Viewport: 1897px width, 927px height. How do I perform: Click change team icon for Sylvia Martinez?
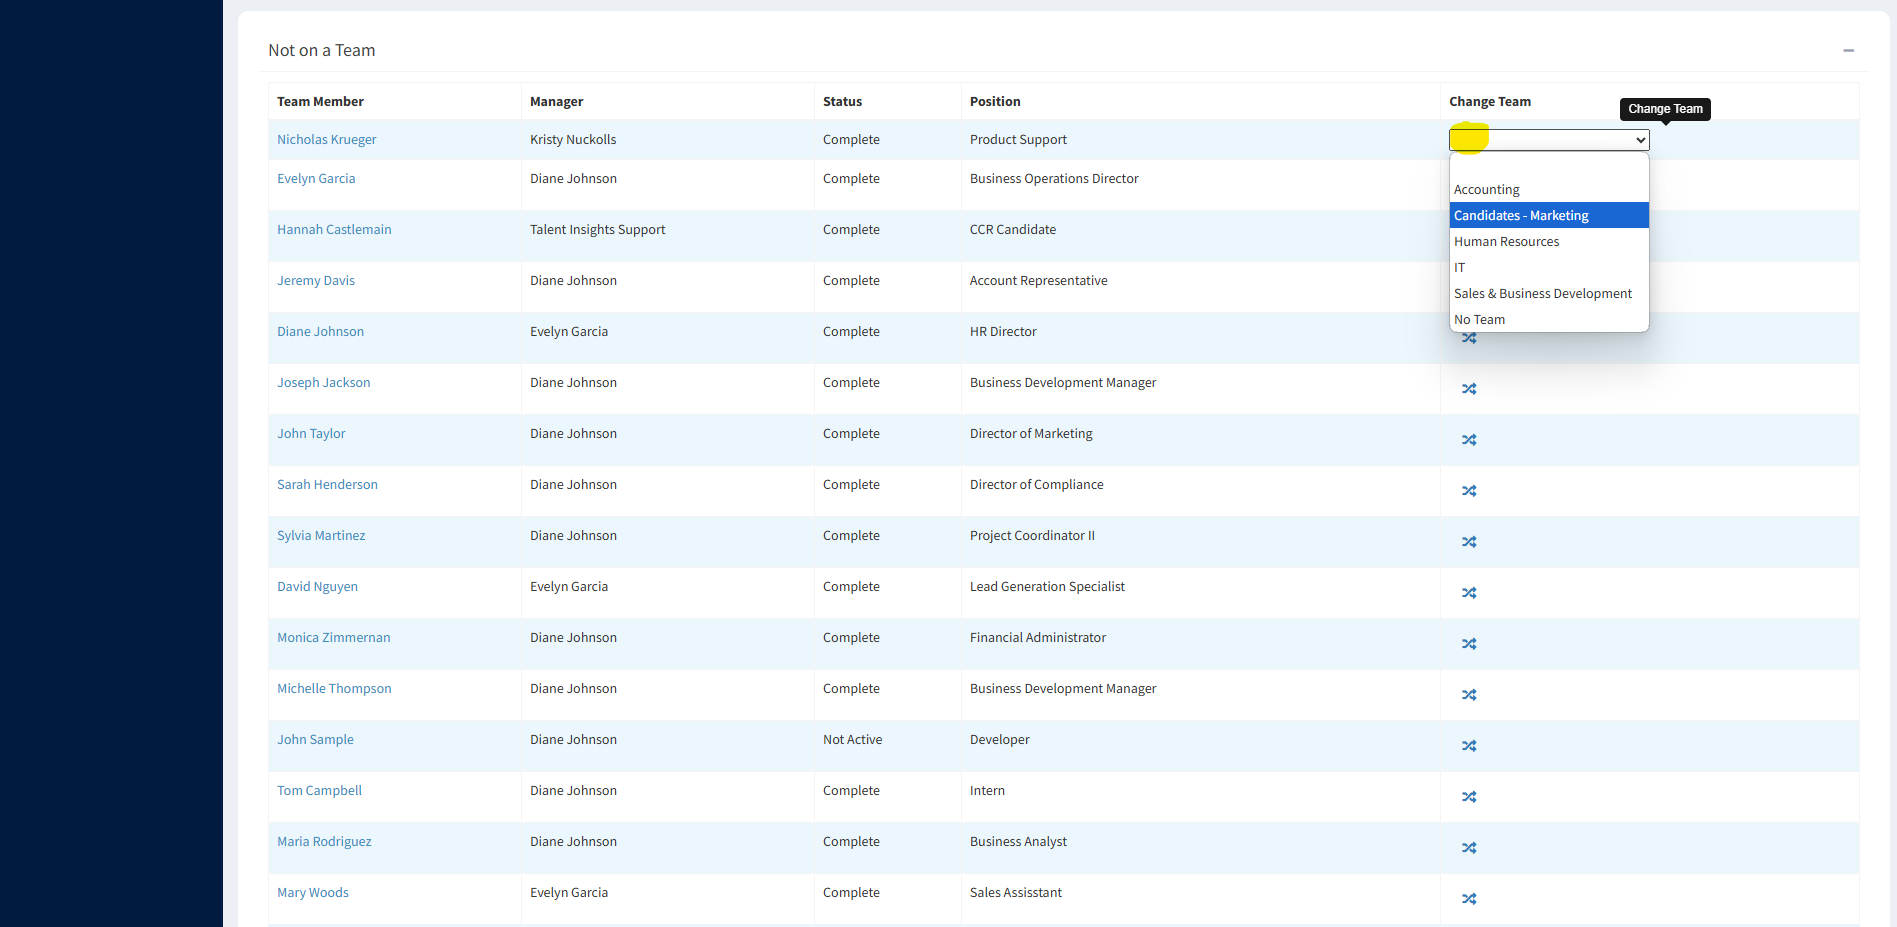[1468, 542]
